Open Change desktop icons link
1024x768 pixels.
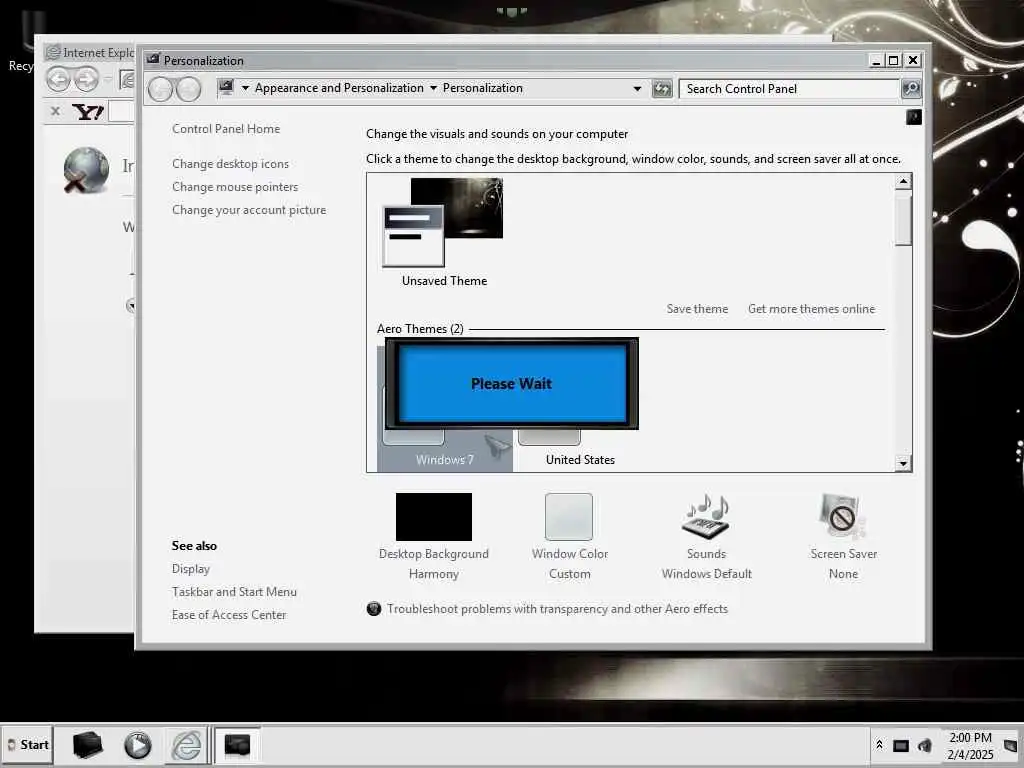point(230,164)
